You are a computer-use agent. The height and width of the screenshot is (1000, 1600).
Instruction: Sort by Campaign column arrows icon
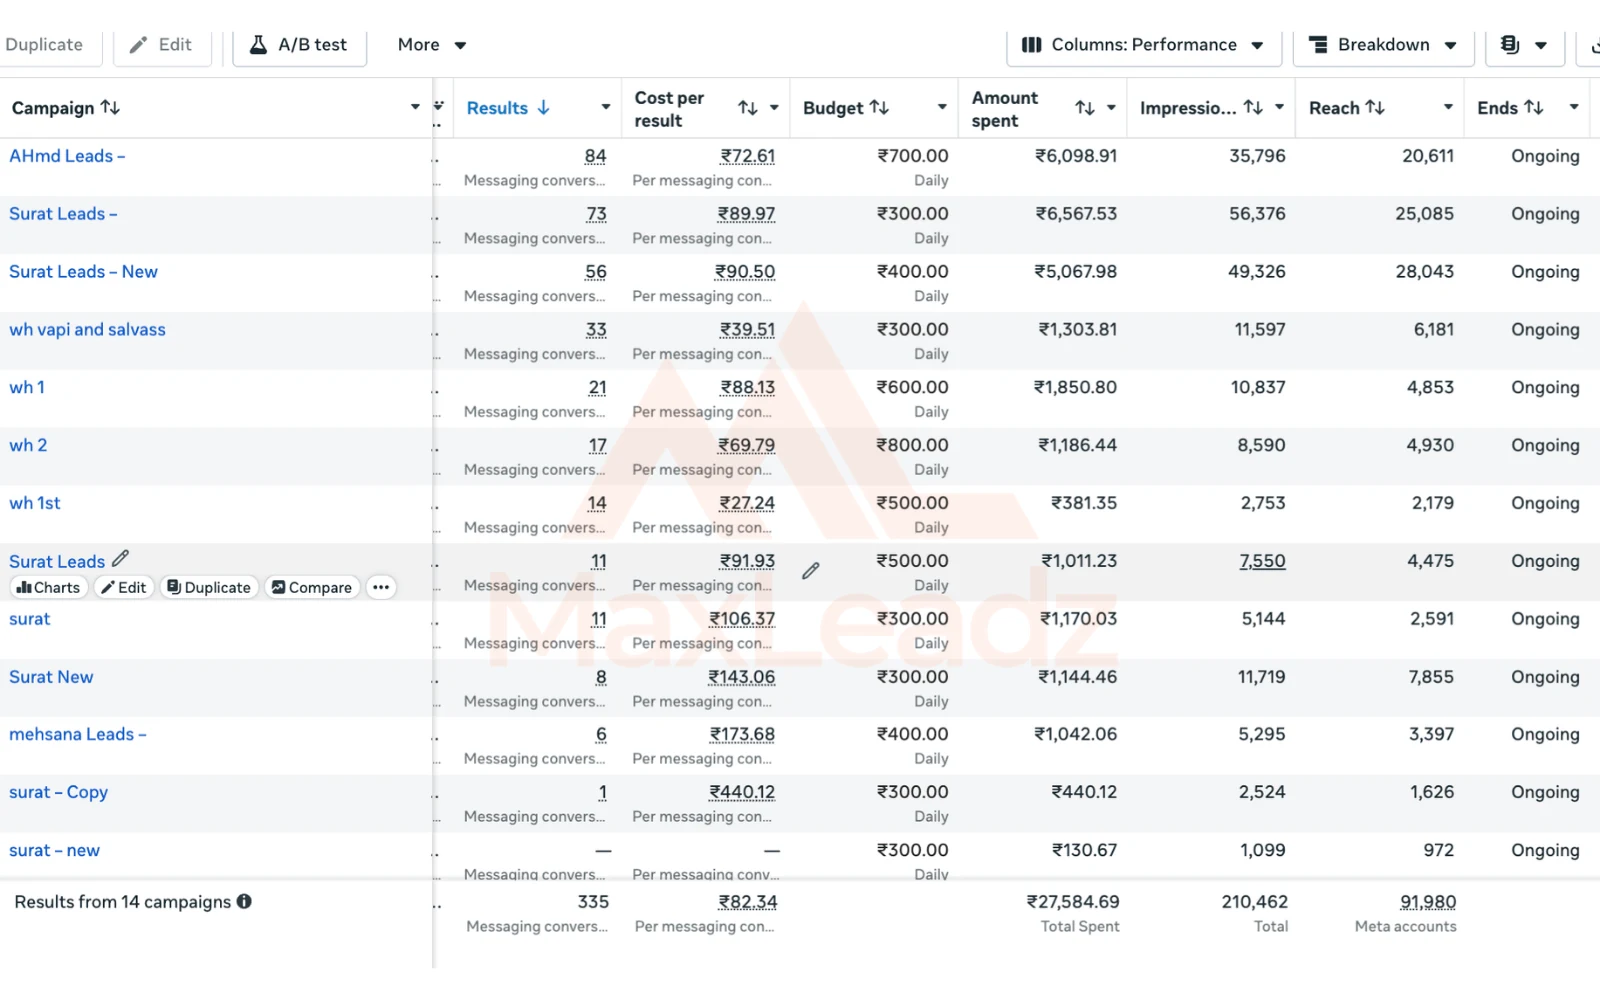pos(111,107)
